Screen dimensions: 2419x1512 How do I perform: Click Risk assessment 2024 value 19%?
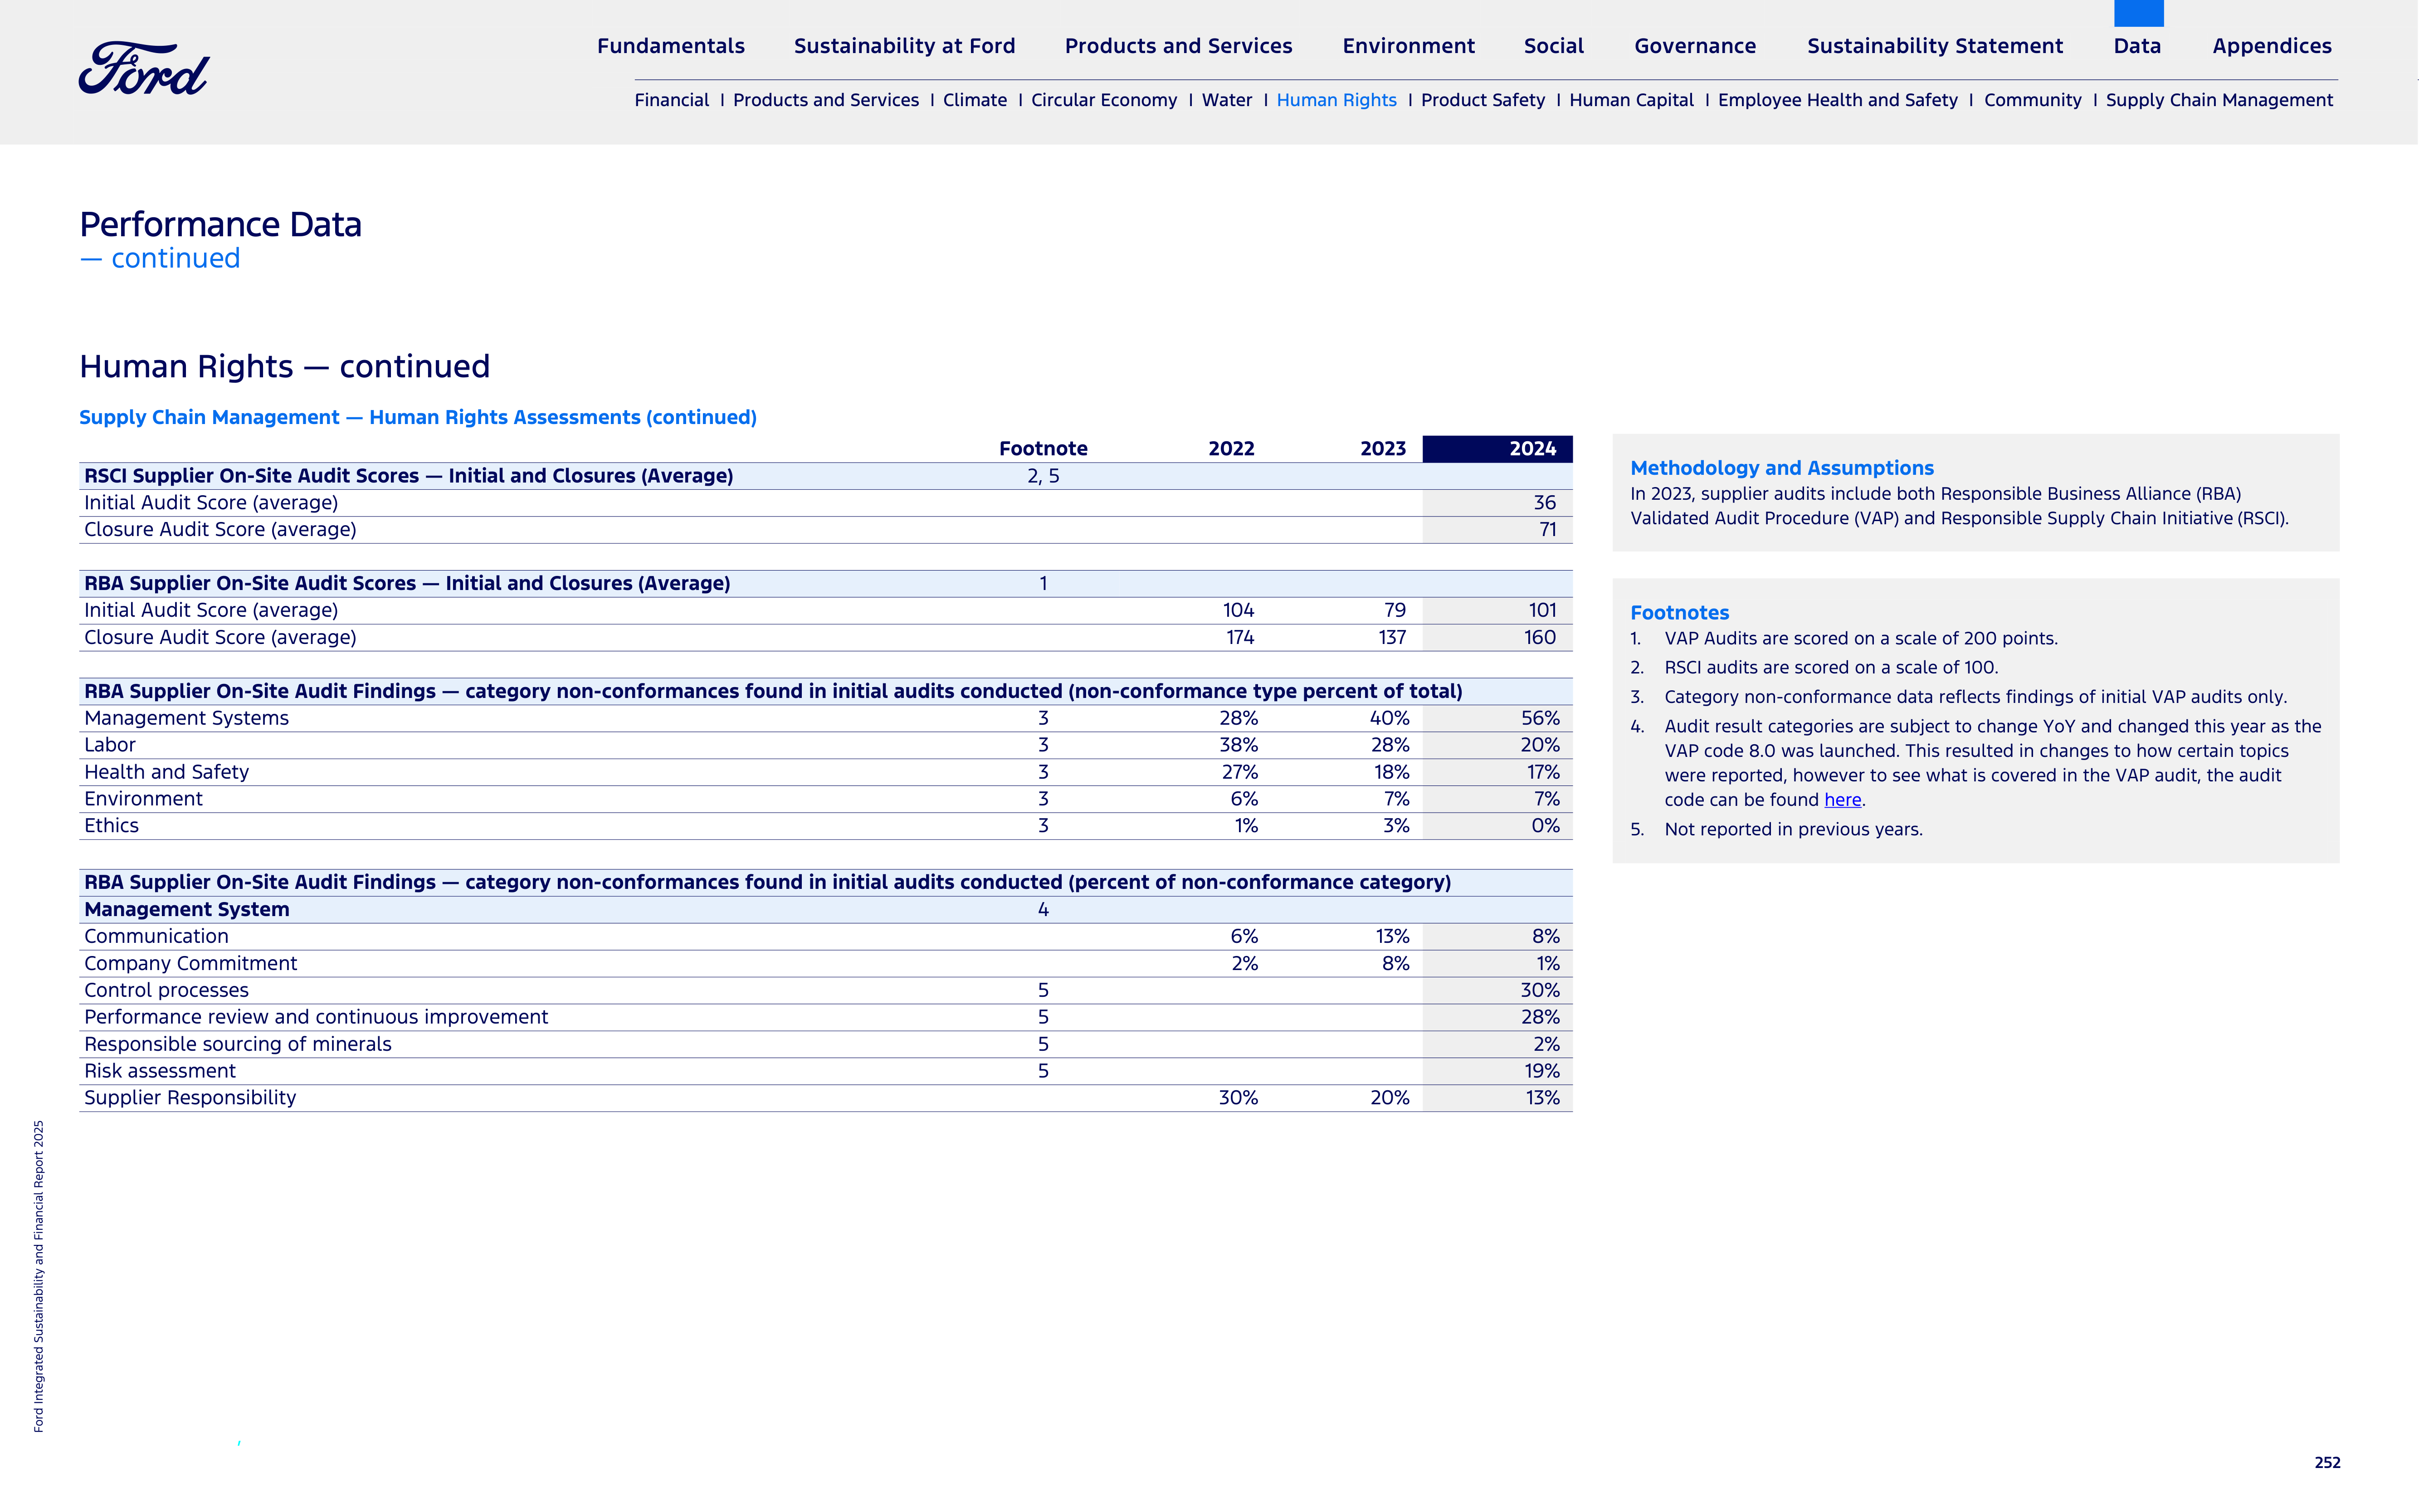[1542, 1071]
